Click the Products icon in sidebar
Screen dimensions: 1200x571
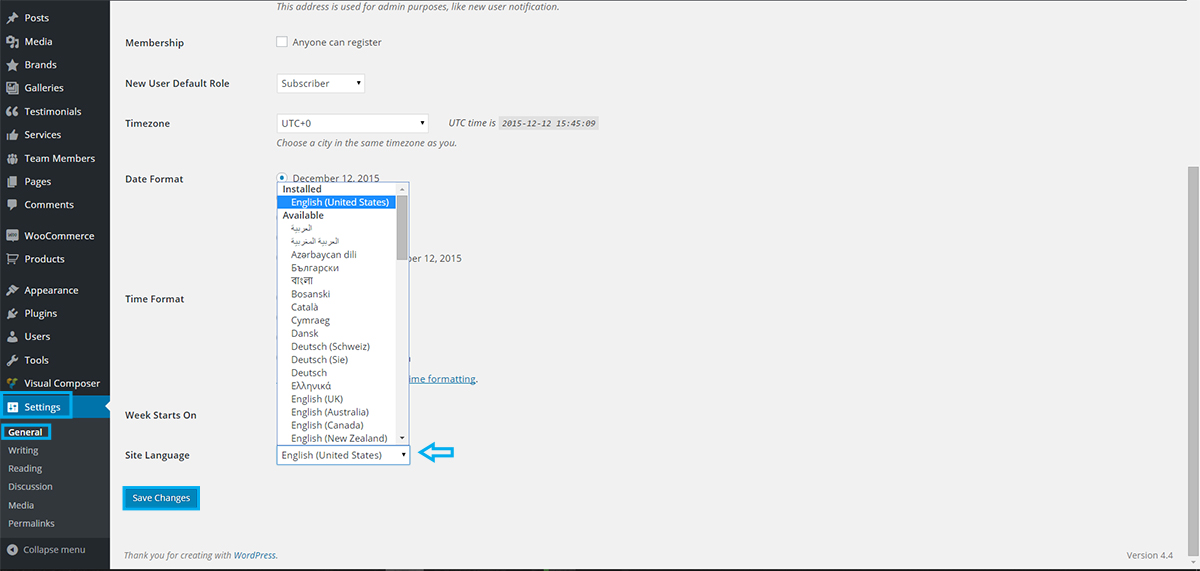12,259
